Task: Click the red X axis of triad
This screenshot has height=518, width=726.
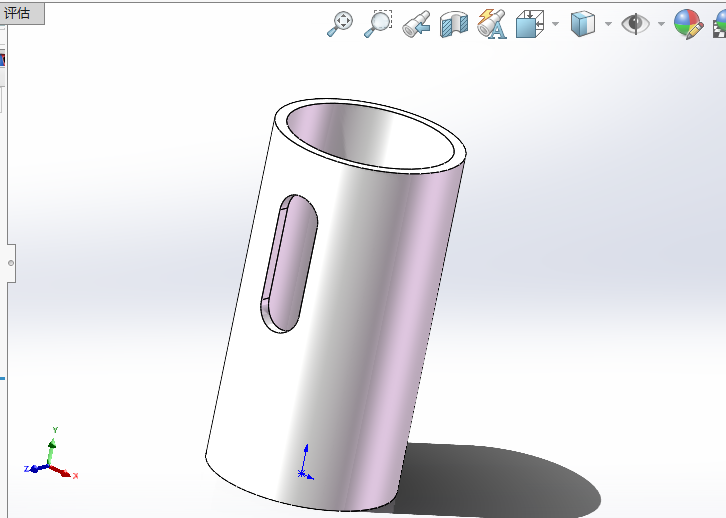Action: pyautogui.click(x=63, y=472)
